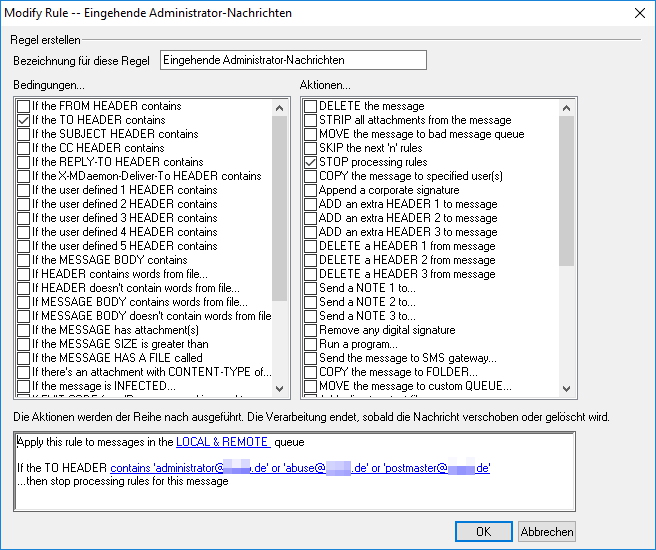Check the Run a program action
Image resolution: width=656 pixels, height=550 pixels.
coord(311,344)
